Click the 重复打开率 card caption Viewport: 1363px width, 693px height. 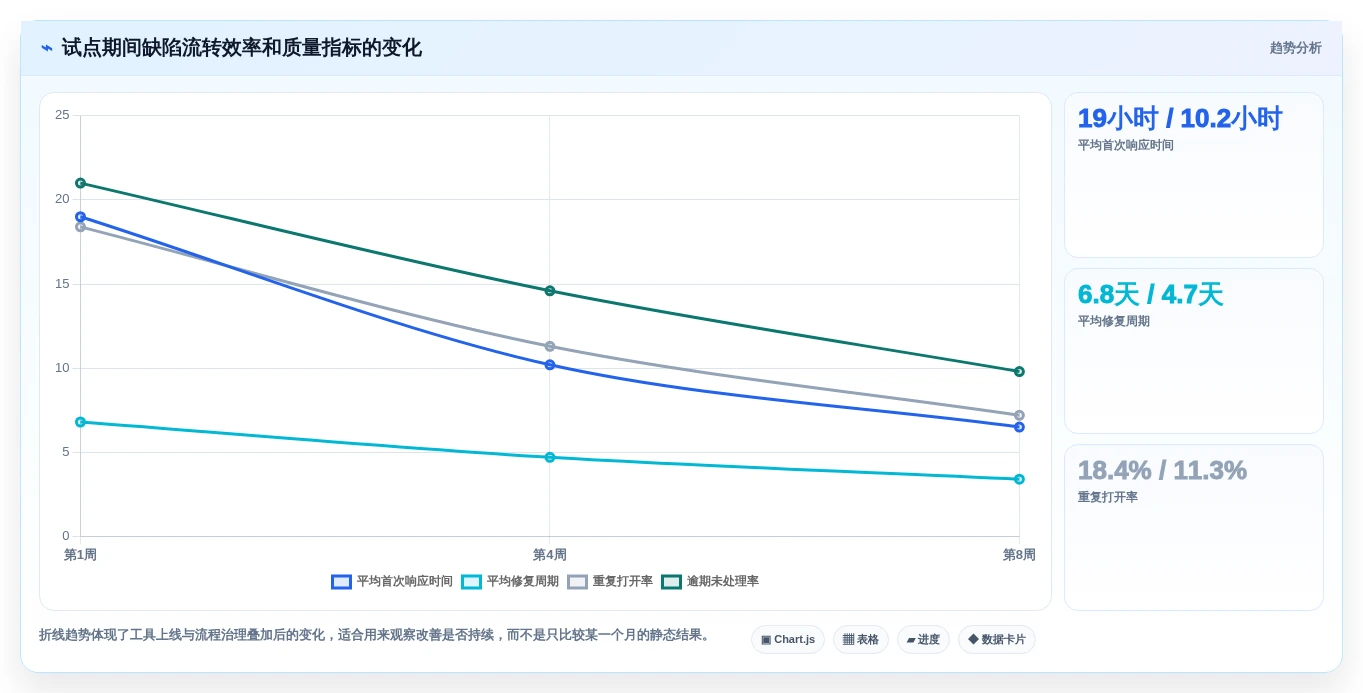click(x=1108, y=497)
